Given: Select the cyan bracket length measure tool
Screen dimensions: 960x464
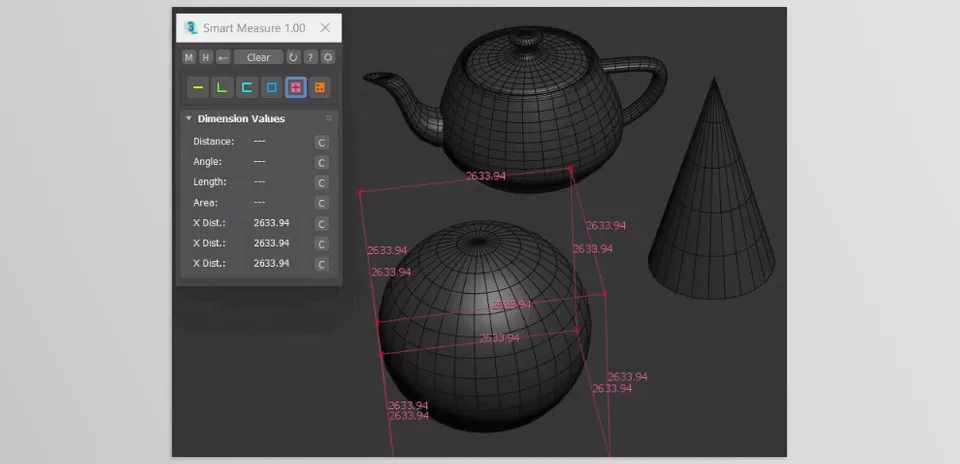Looking at the screenshot, I should (x=247, y=88).
